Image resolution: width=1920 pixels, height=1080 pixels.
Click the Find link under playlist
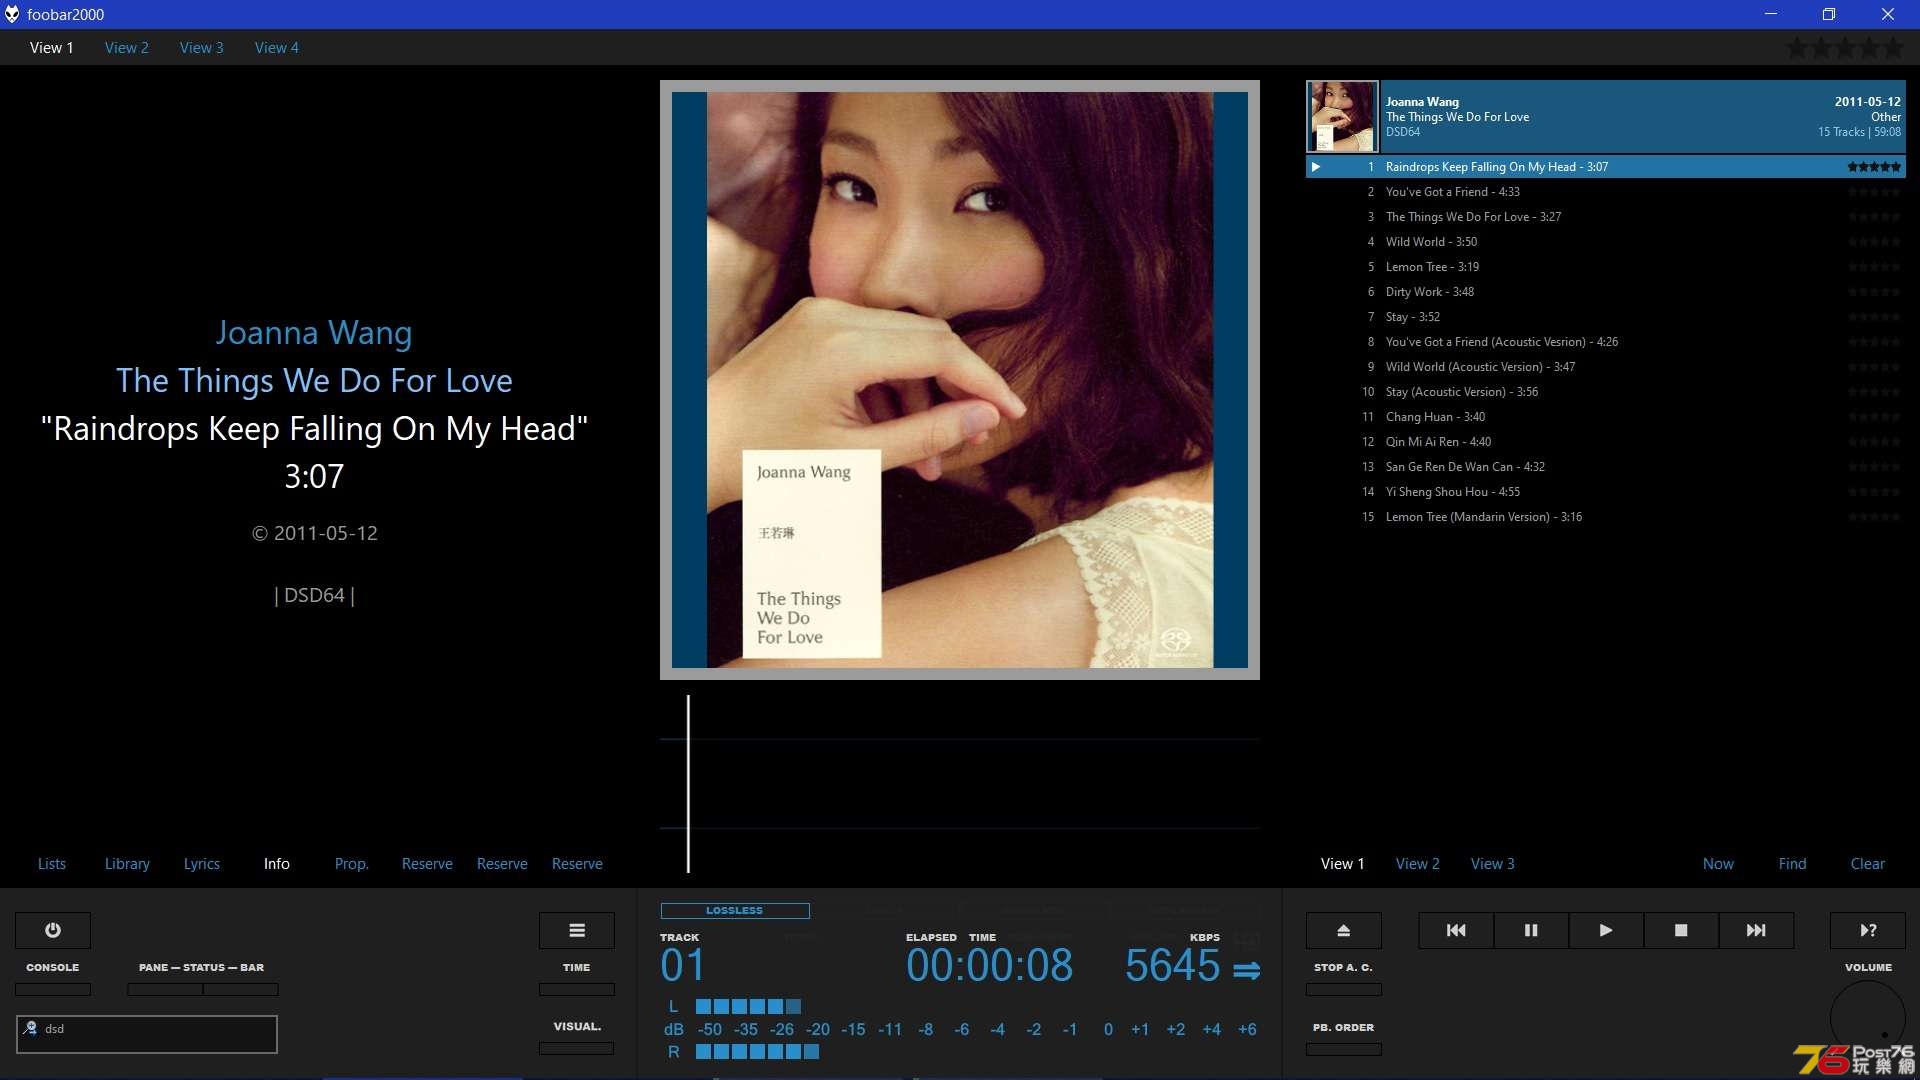click(x=1793, y=863)
